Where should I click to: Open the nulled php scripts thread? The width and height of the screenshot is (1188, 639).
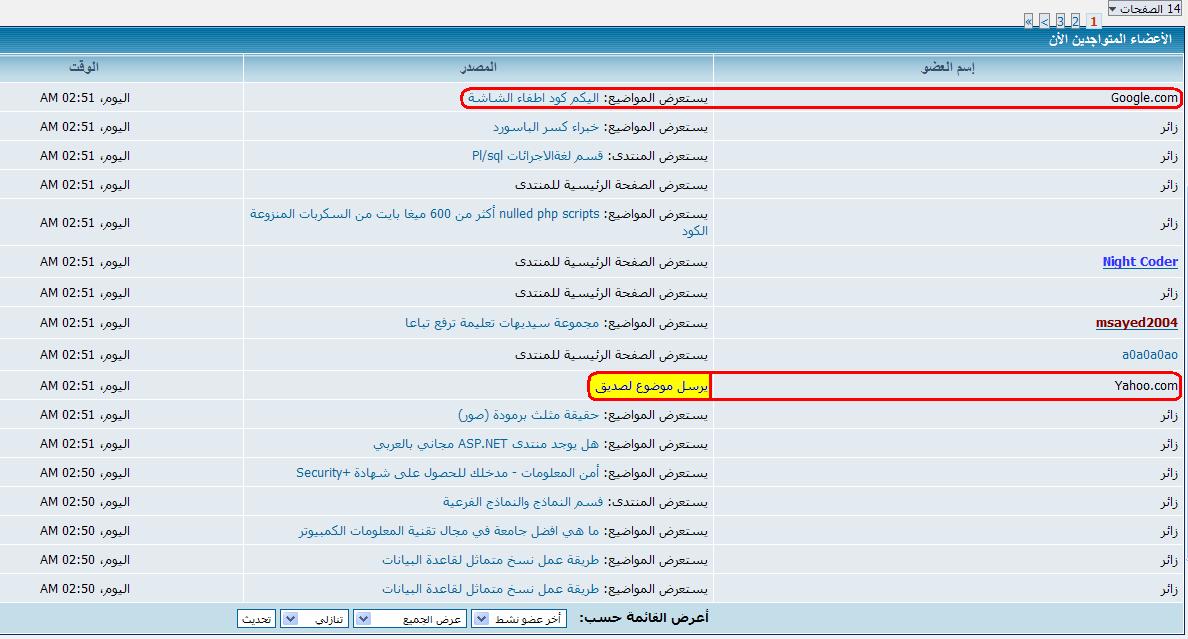coord(479,222)
